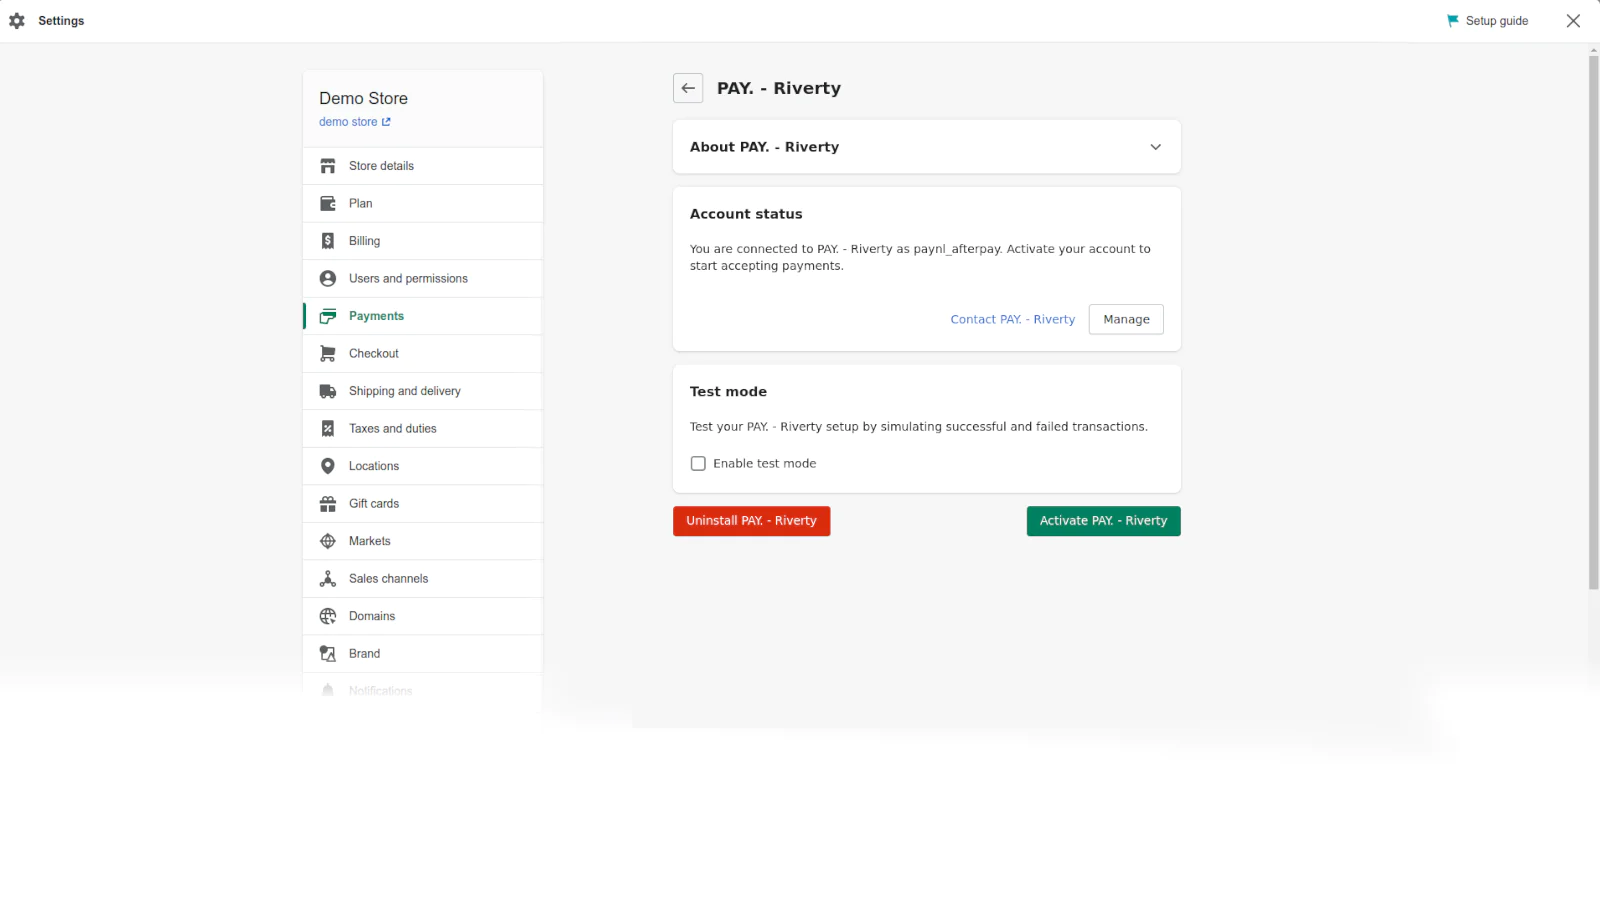Viewport: 1600px width, 900px height.
Task: Click the Store details storefront icon
Action: pyautogui.click(x=327, y=166)
